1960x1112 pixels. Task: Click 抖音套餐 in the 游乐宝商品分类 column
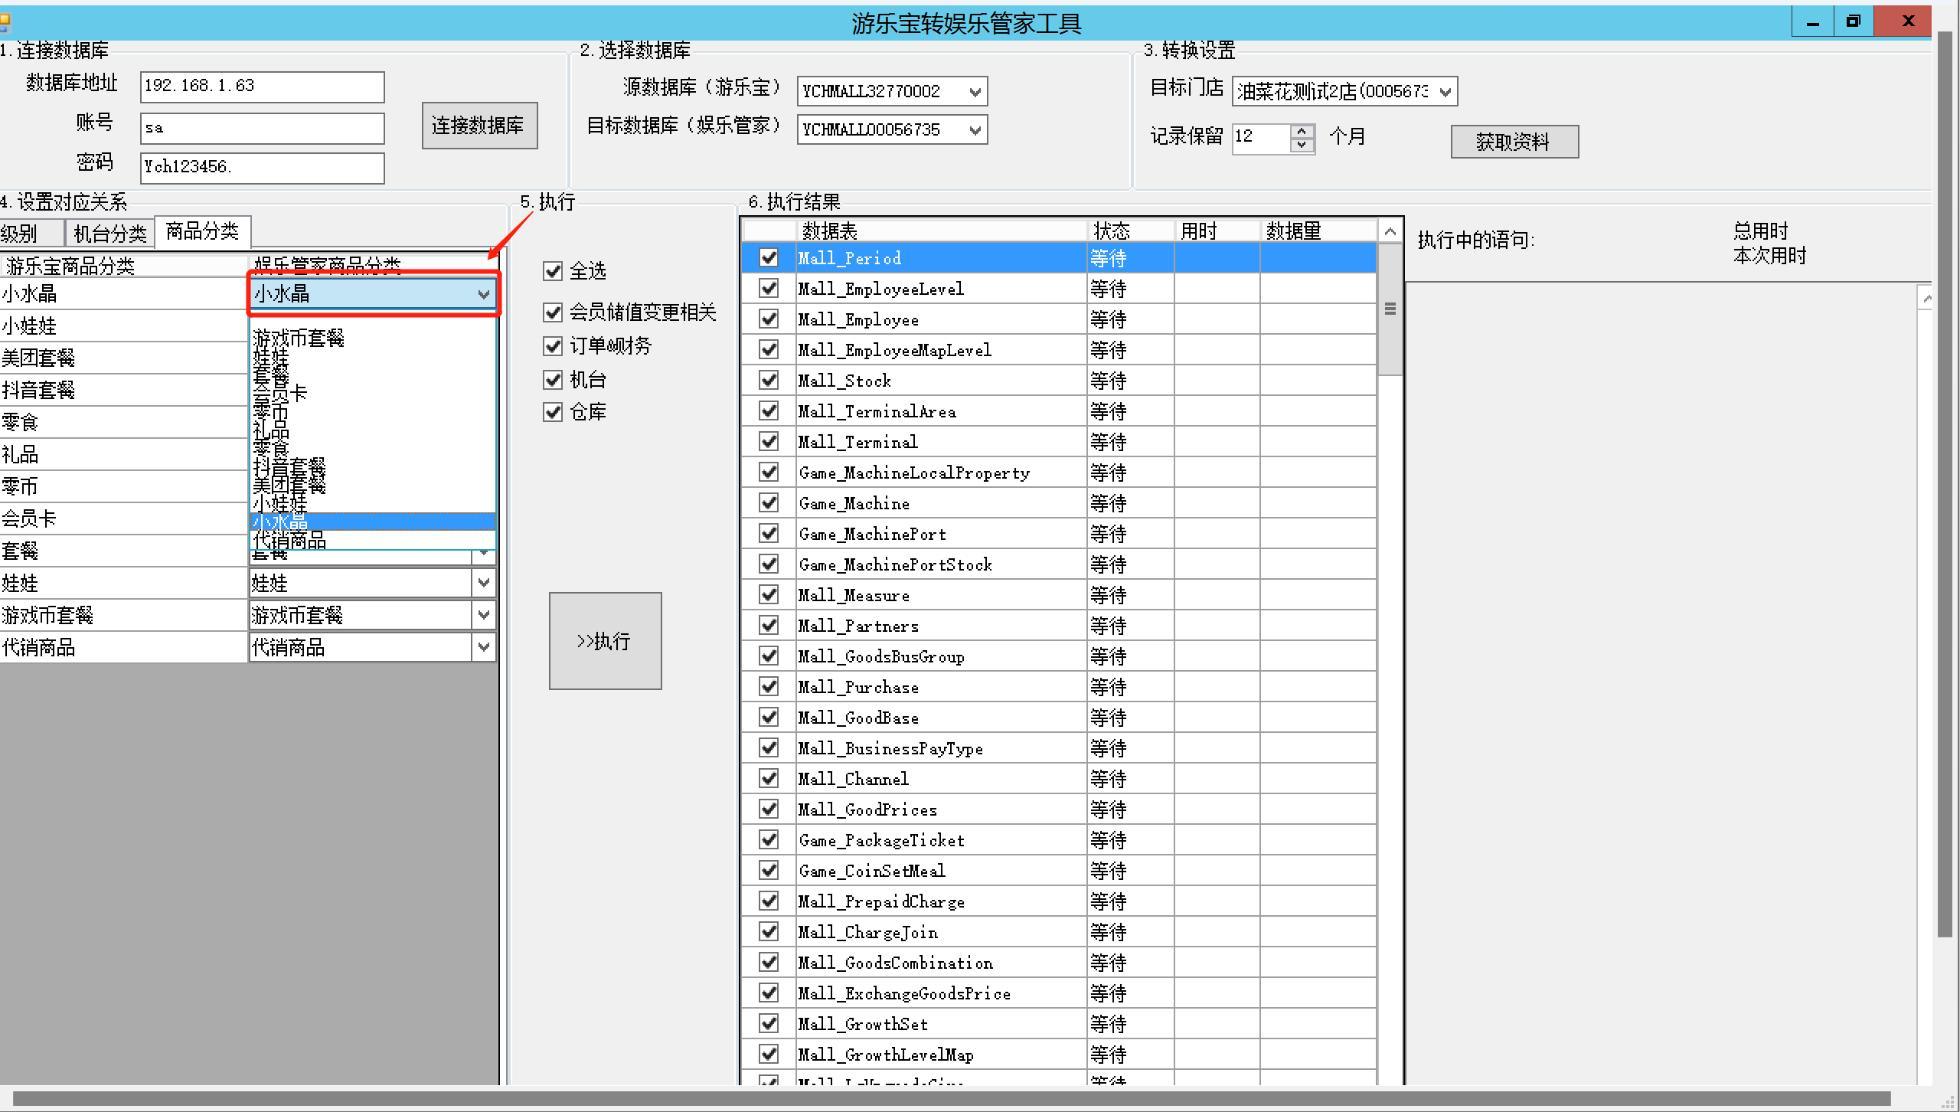pyautogui.click(x=123, y=390)
